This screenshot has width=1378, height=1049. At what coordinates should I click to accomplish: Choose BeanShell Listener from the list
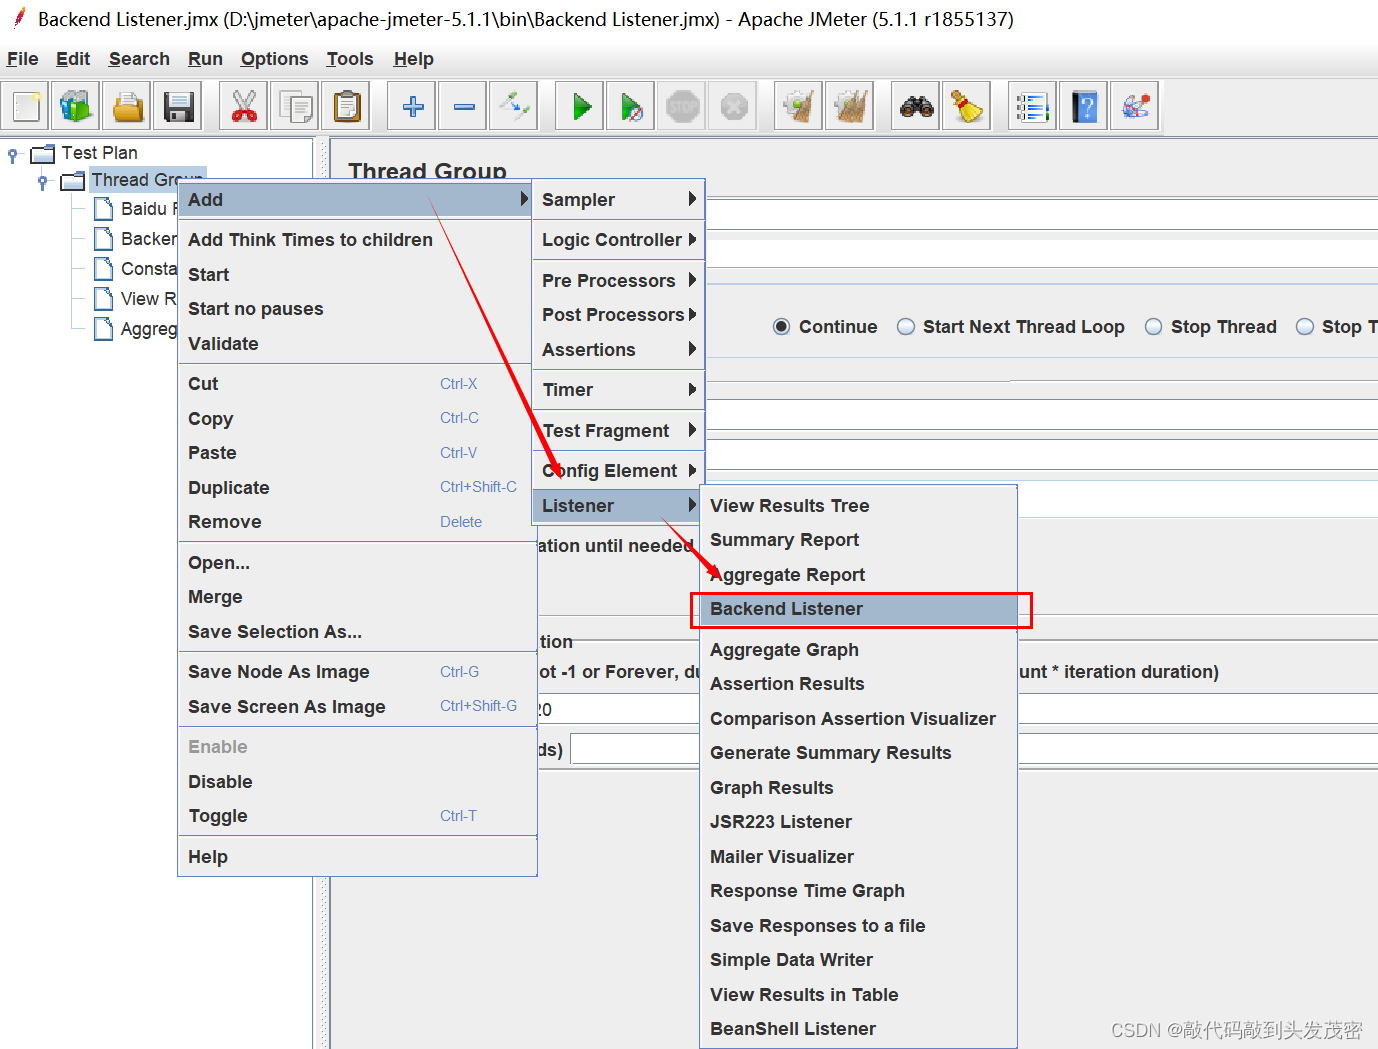pyautogui.click(x=858, y=1029)
